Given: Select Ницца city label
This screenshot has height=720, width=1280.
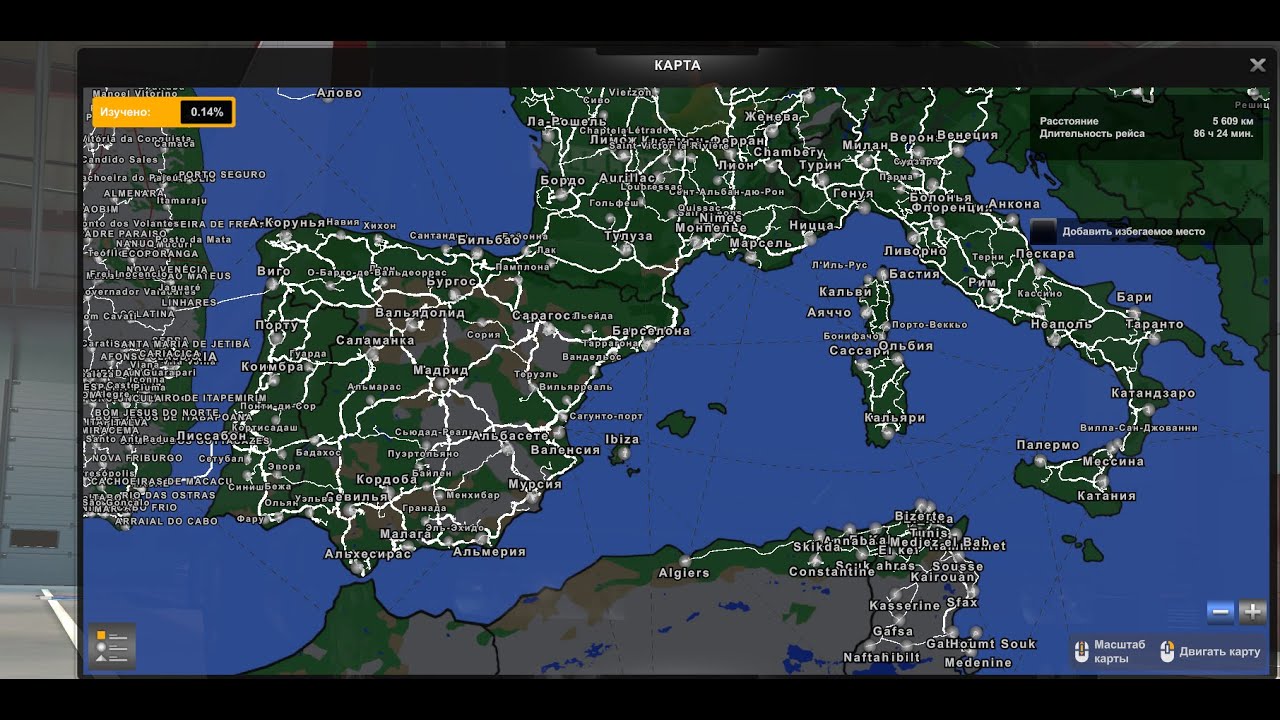Looking at the screenshot, I should [811, 226].
